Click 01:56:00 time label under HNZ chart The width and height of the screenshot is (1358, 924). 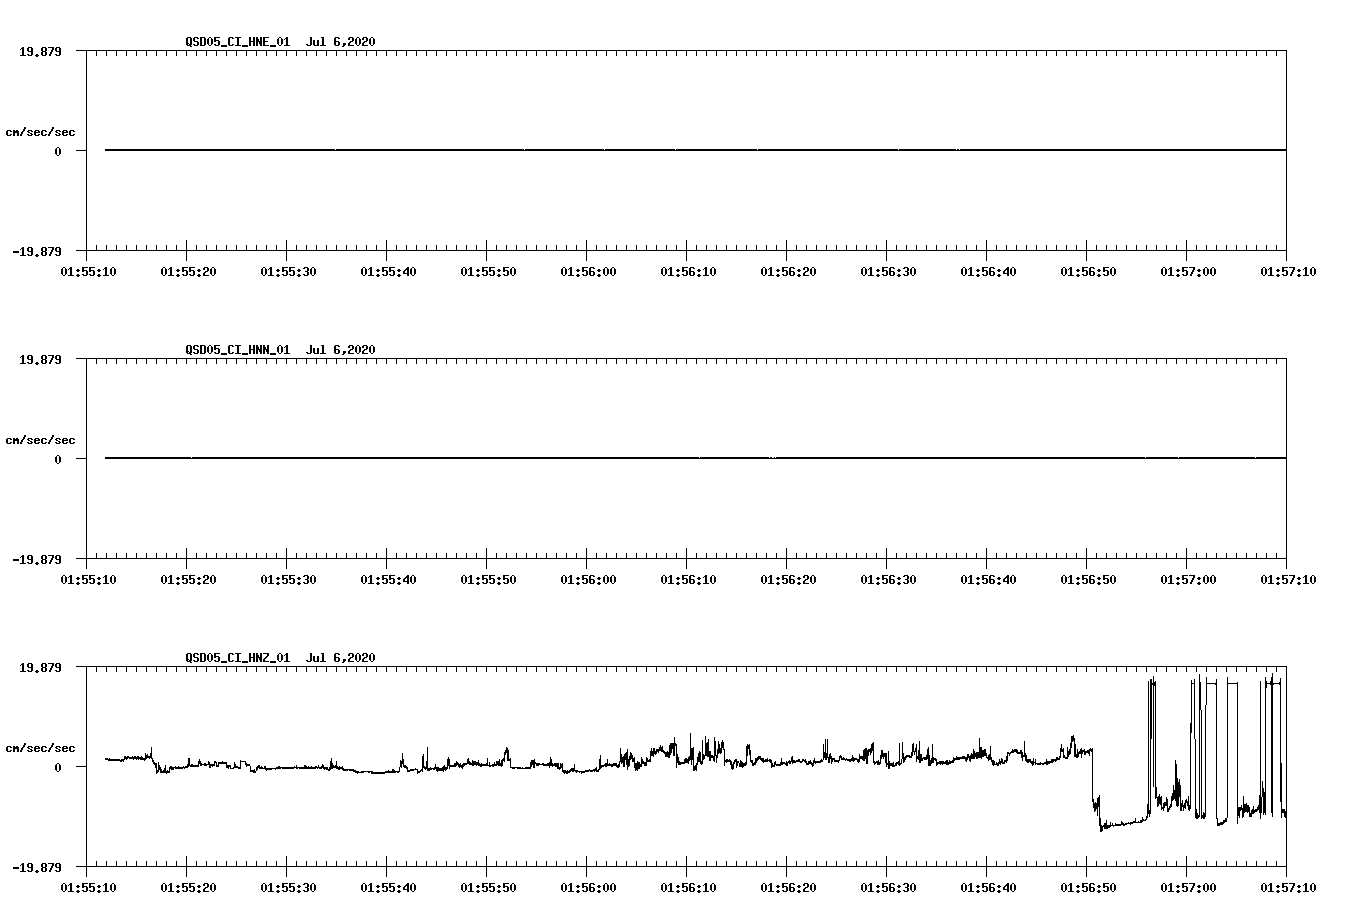coord(587,887)
